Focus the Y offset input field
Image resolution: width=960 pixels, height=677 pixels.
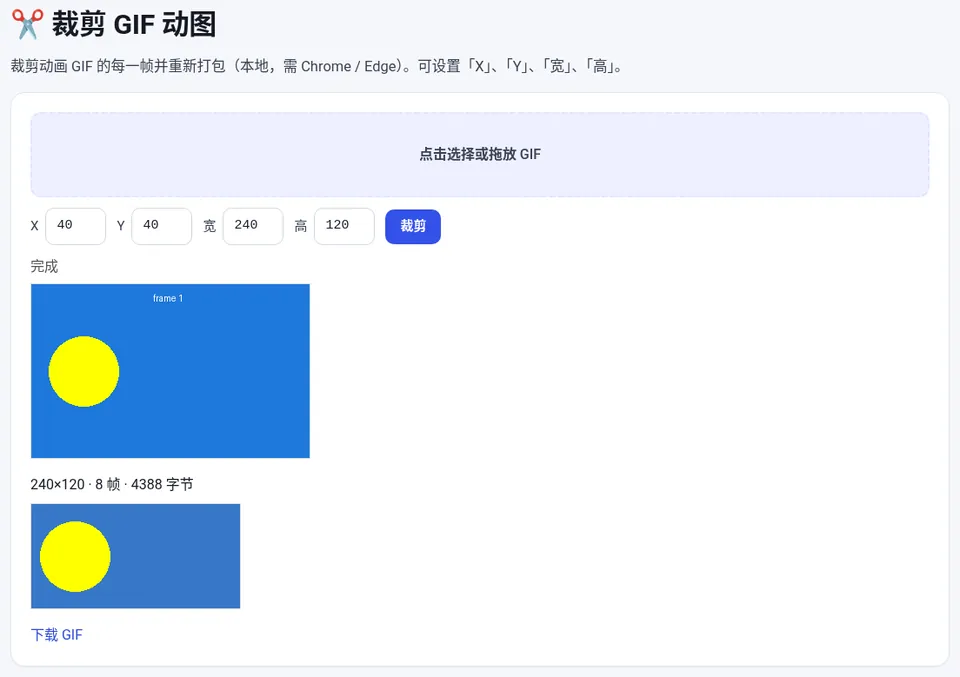[162, 226]
